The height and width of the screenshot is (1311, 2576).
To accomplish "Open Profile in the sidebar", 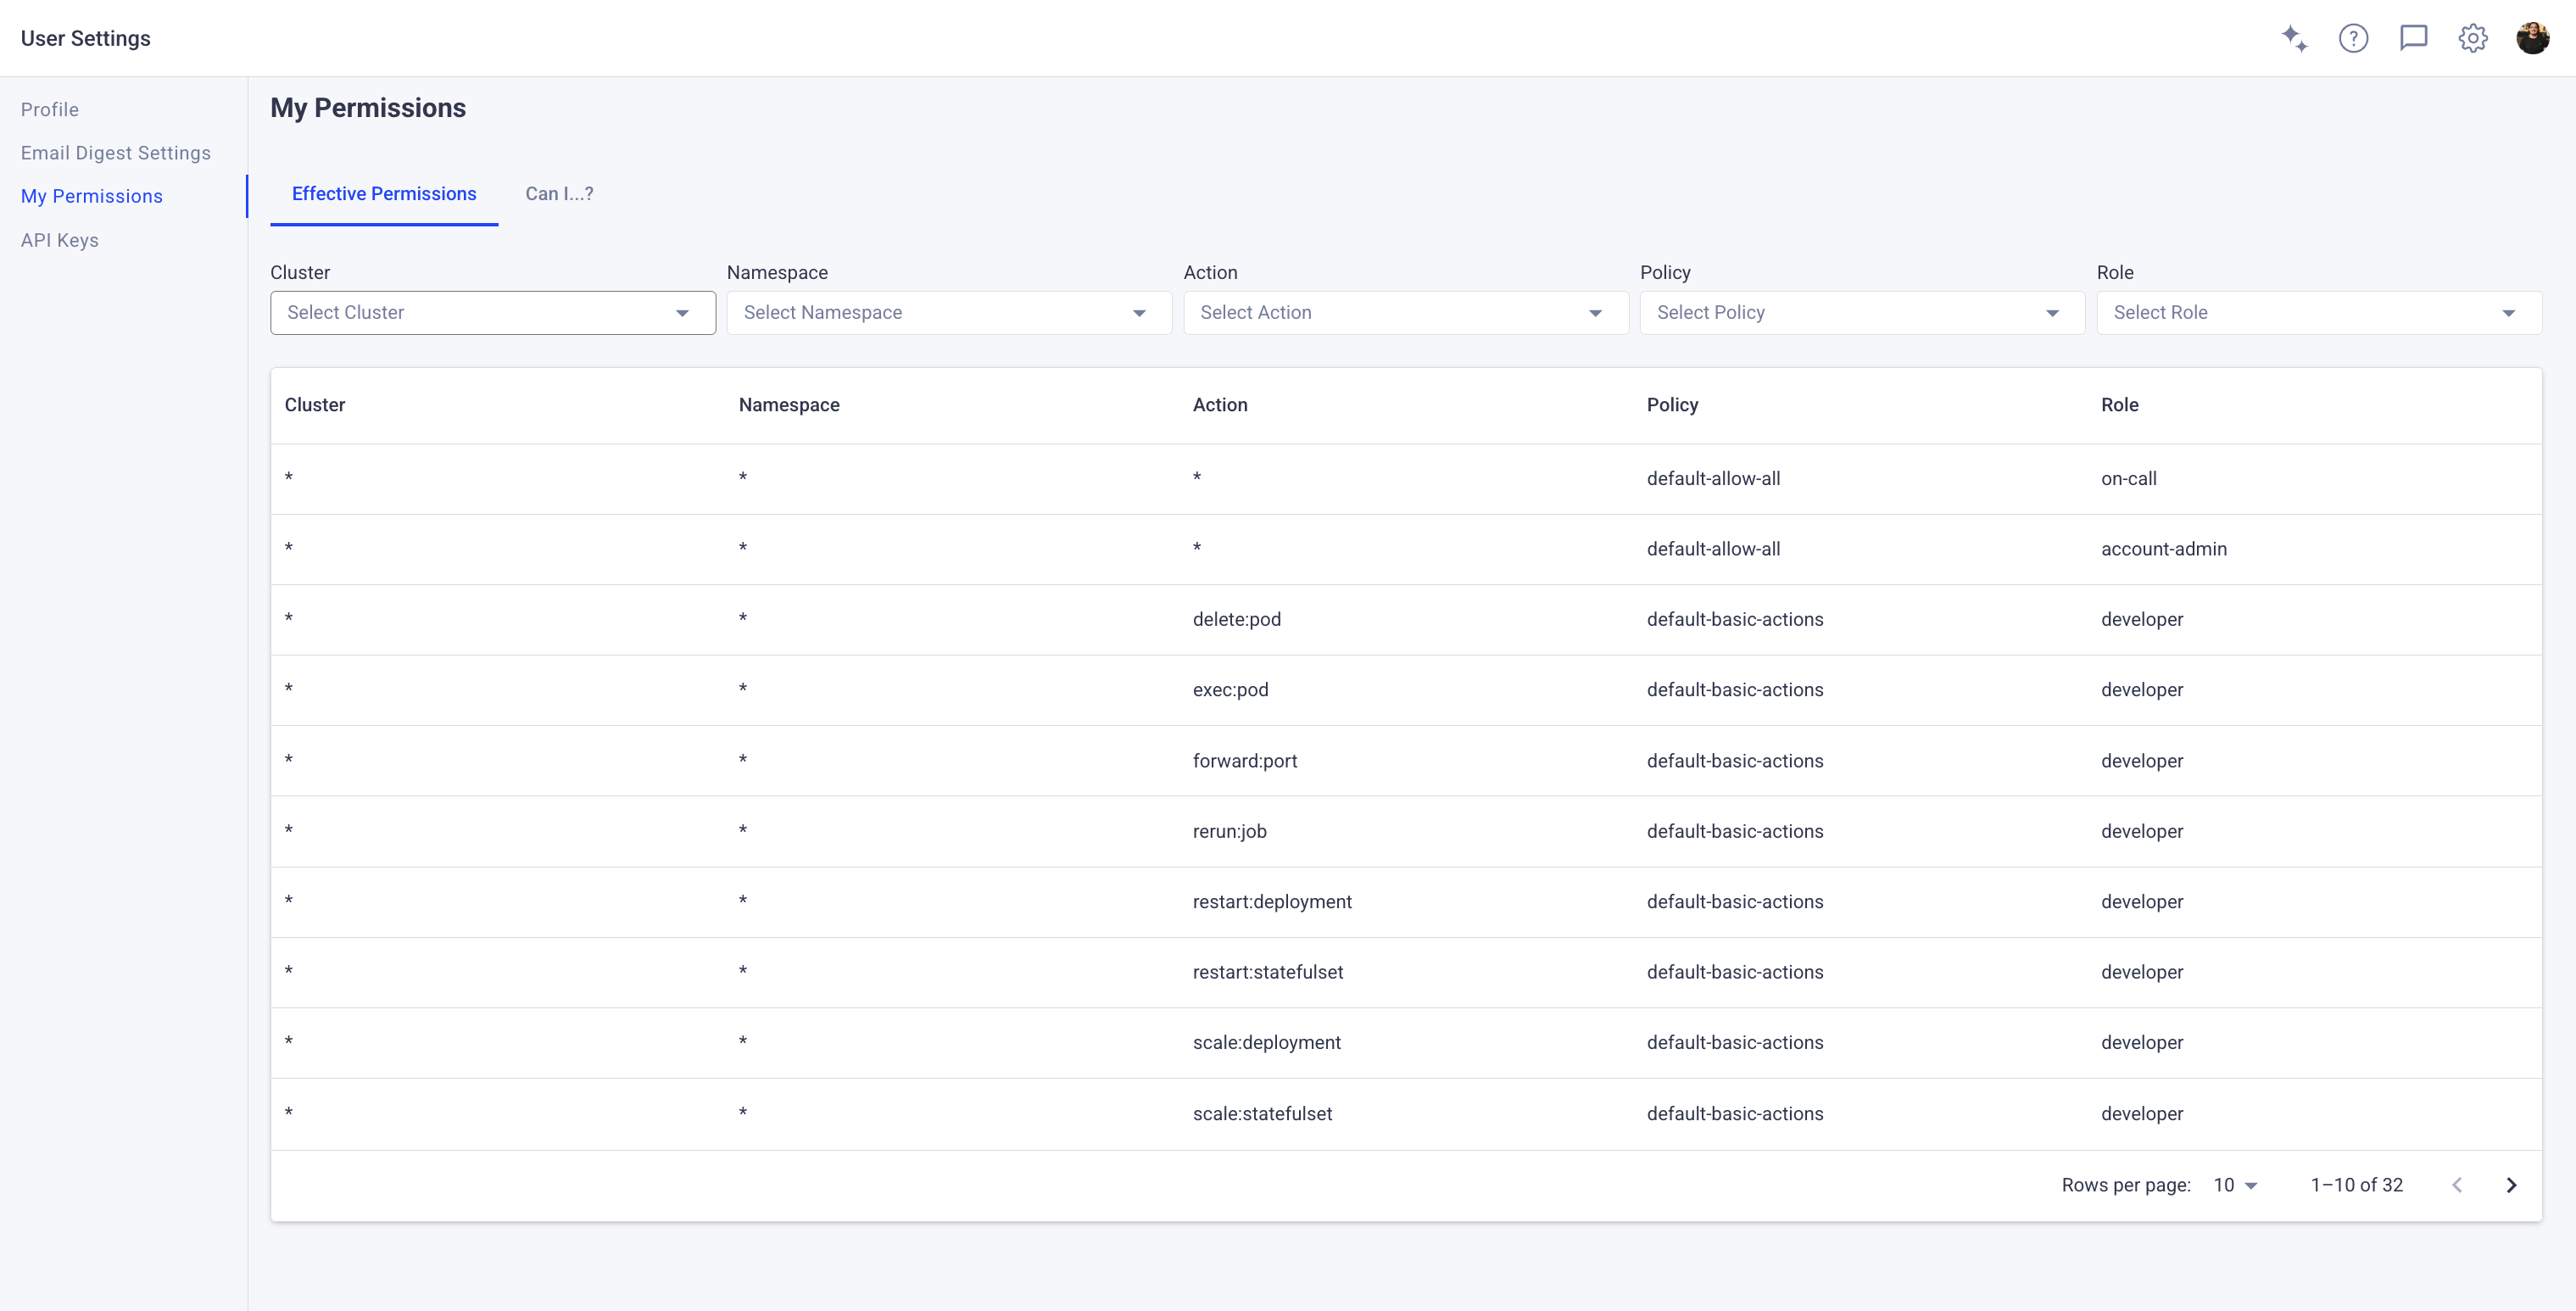I will point(50,110).
